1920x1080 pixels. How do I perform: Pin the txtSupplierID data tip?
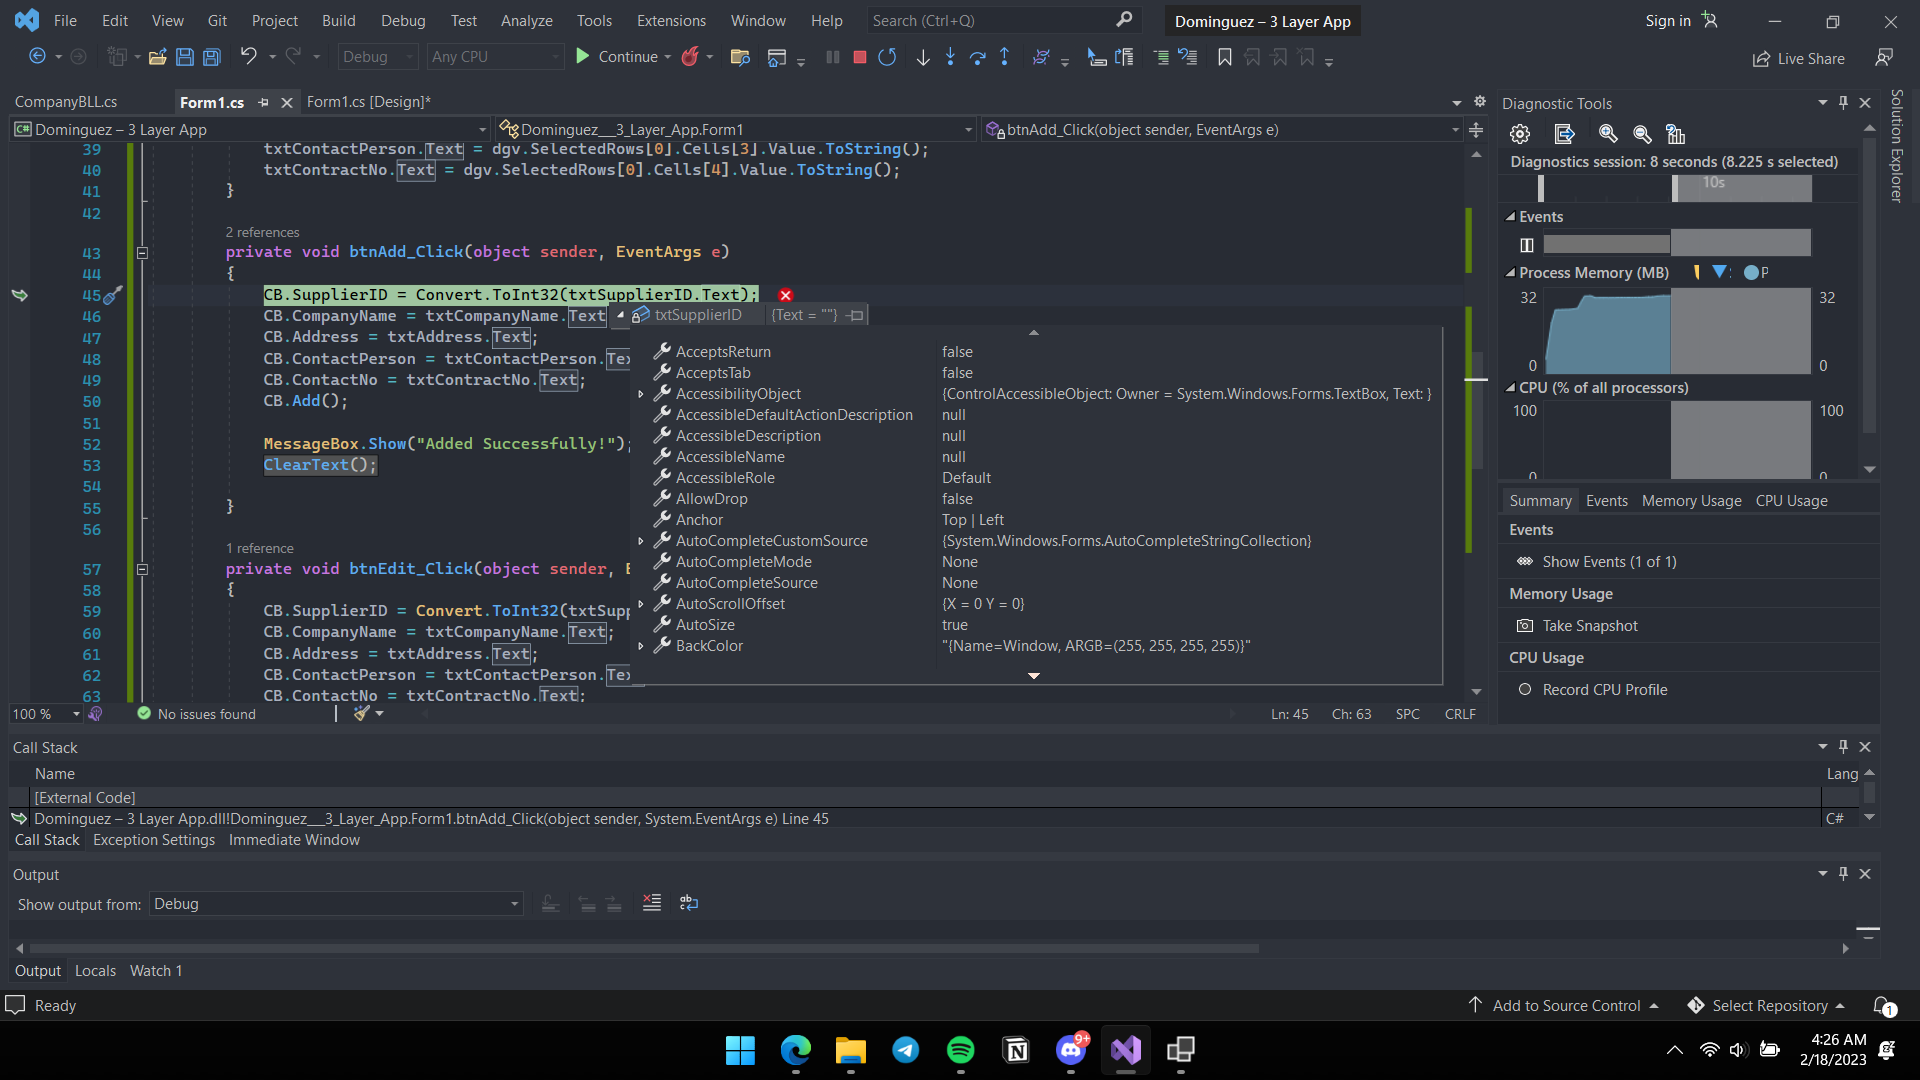click(x=856, y=315)
